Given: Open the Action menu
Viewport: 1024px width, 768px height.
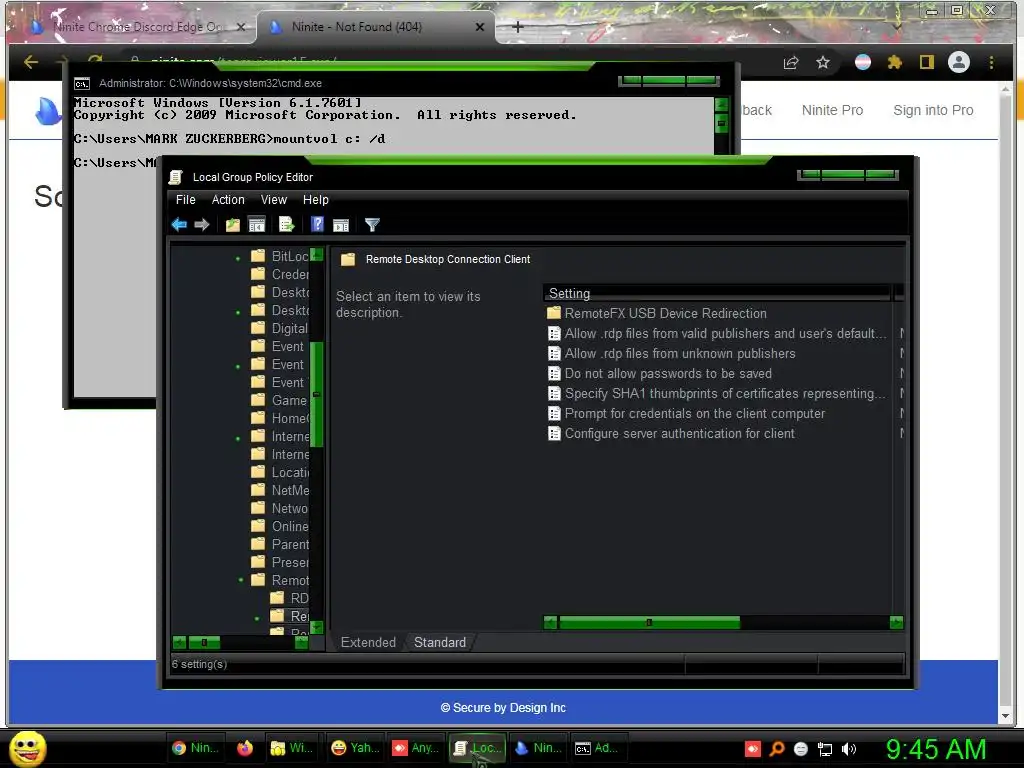Looking at the screenshot, I should coord(228,200).
